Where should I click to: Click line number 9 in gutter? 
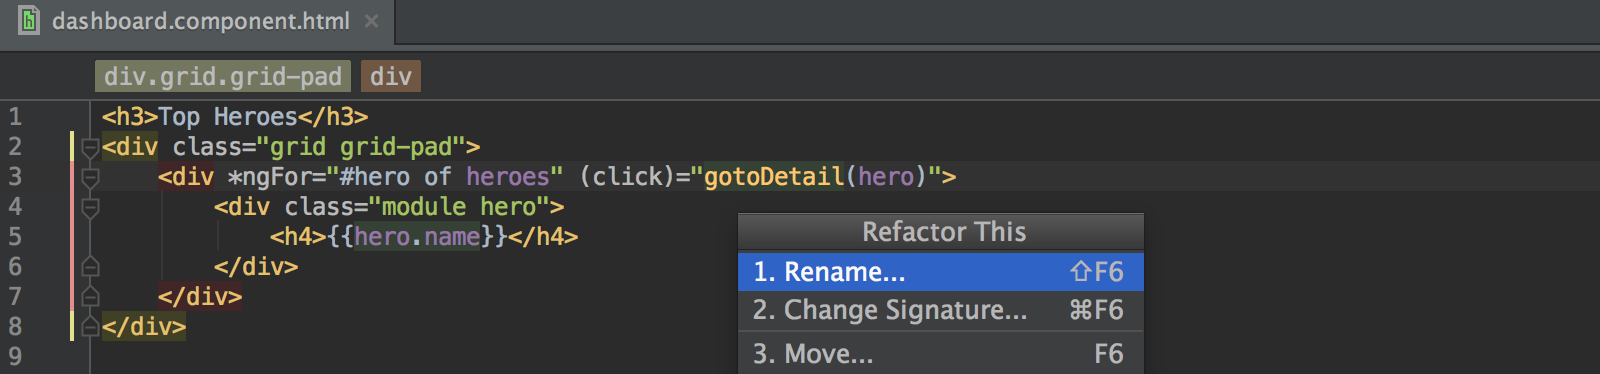click(15, 357)
